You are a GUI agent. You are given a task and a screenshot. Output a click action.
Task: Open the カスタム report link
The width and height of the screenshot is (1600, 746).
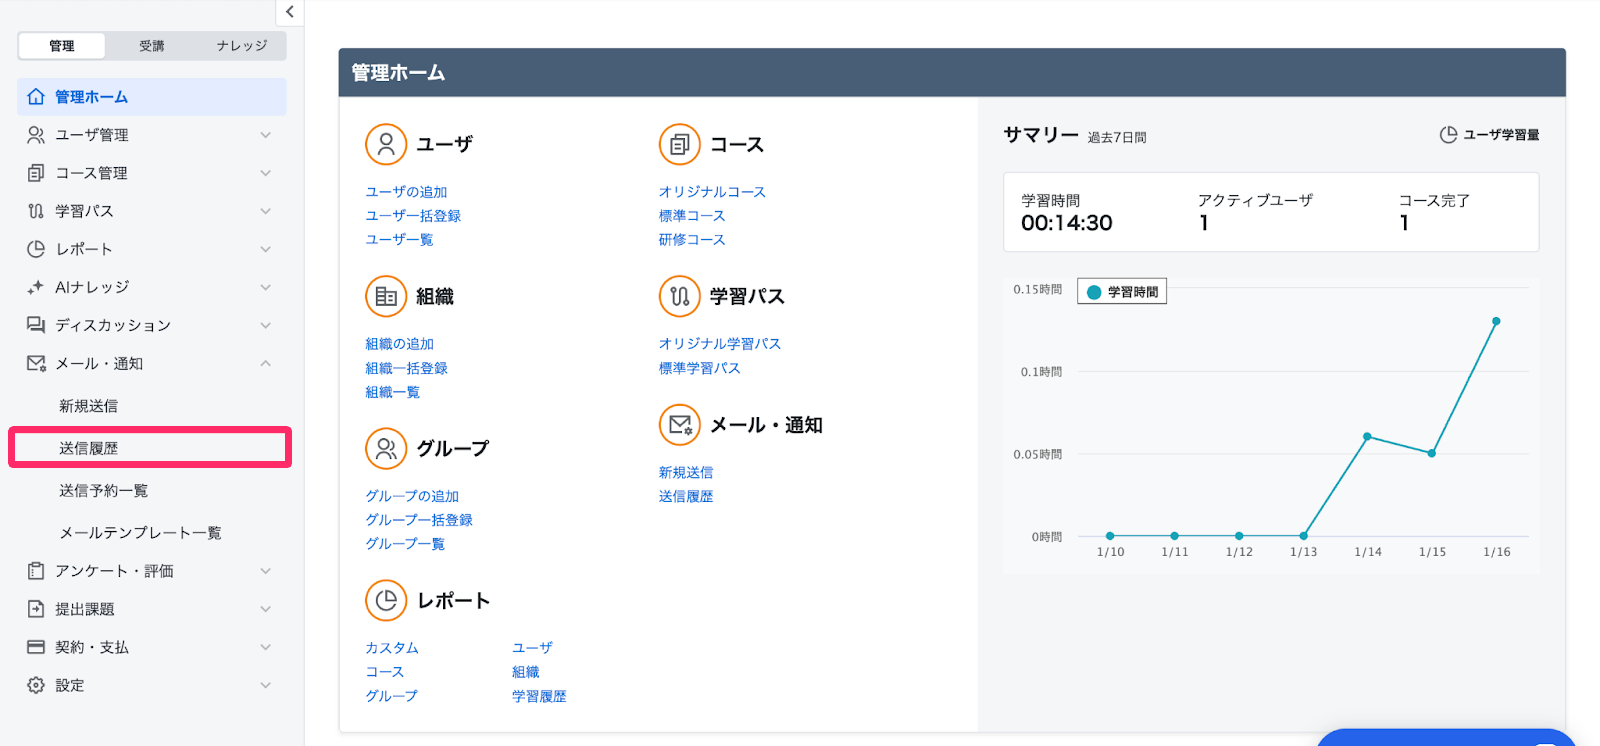[x=392, y=648]
